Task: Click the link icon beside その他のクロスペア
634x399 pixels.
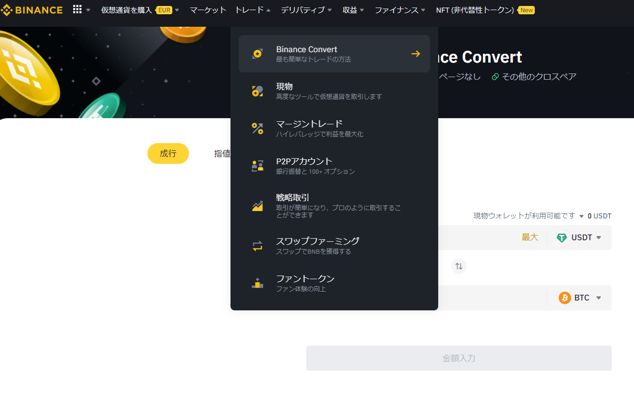Action: click(x=495, y=76)
